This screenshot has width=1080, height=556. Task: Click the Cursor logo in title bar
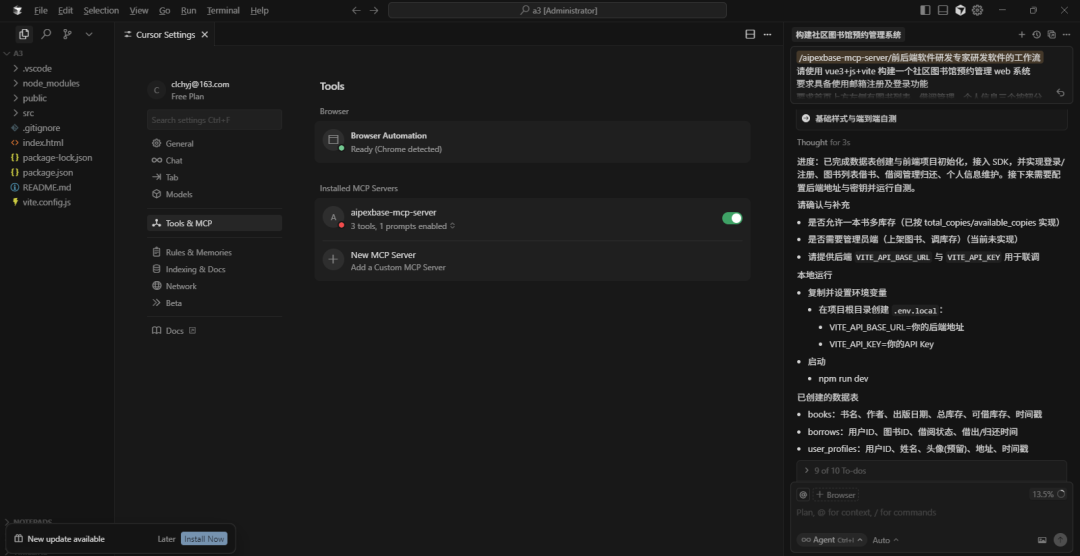tap(17, 10)
